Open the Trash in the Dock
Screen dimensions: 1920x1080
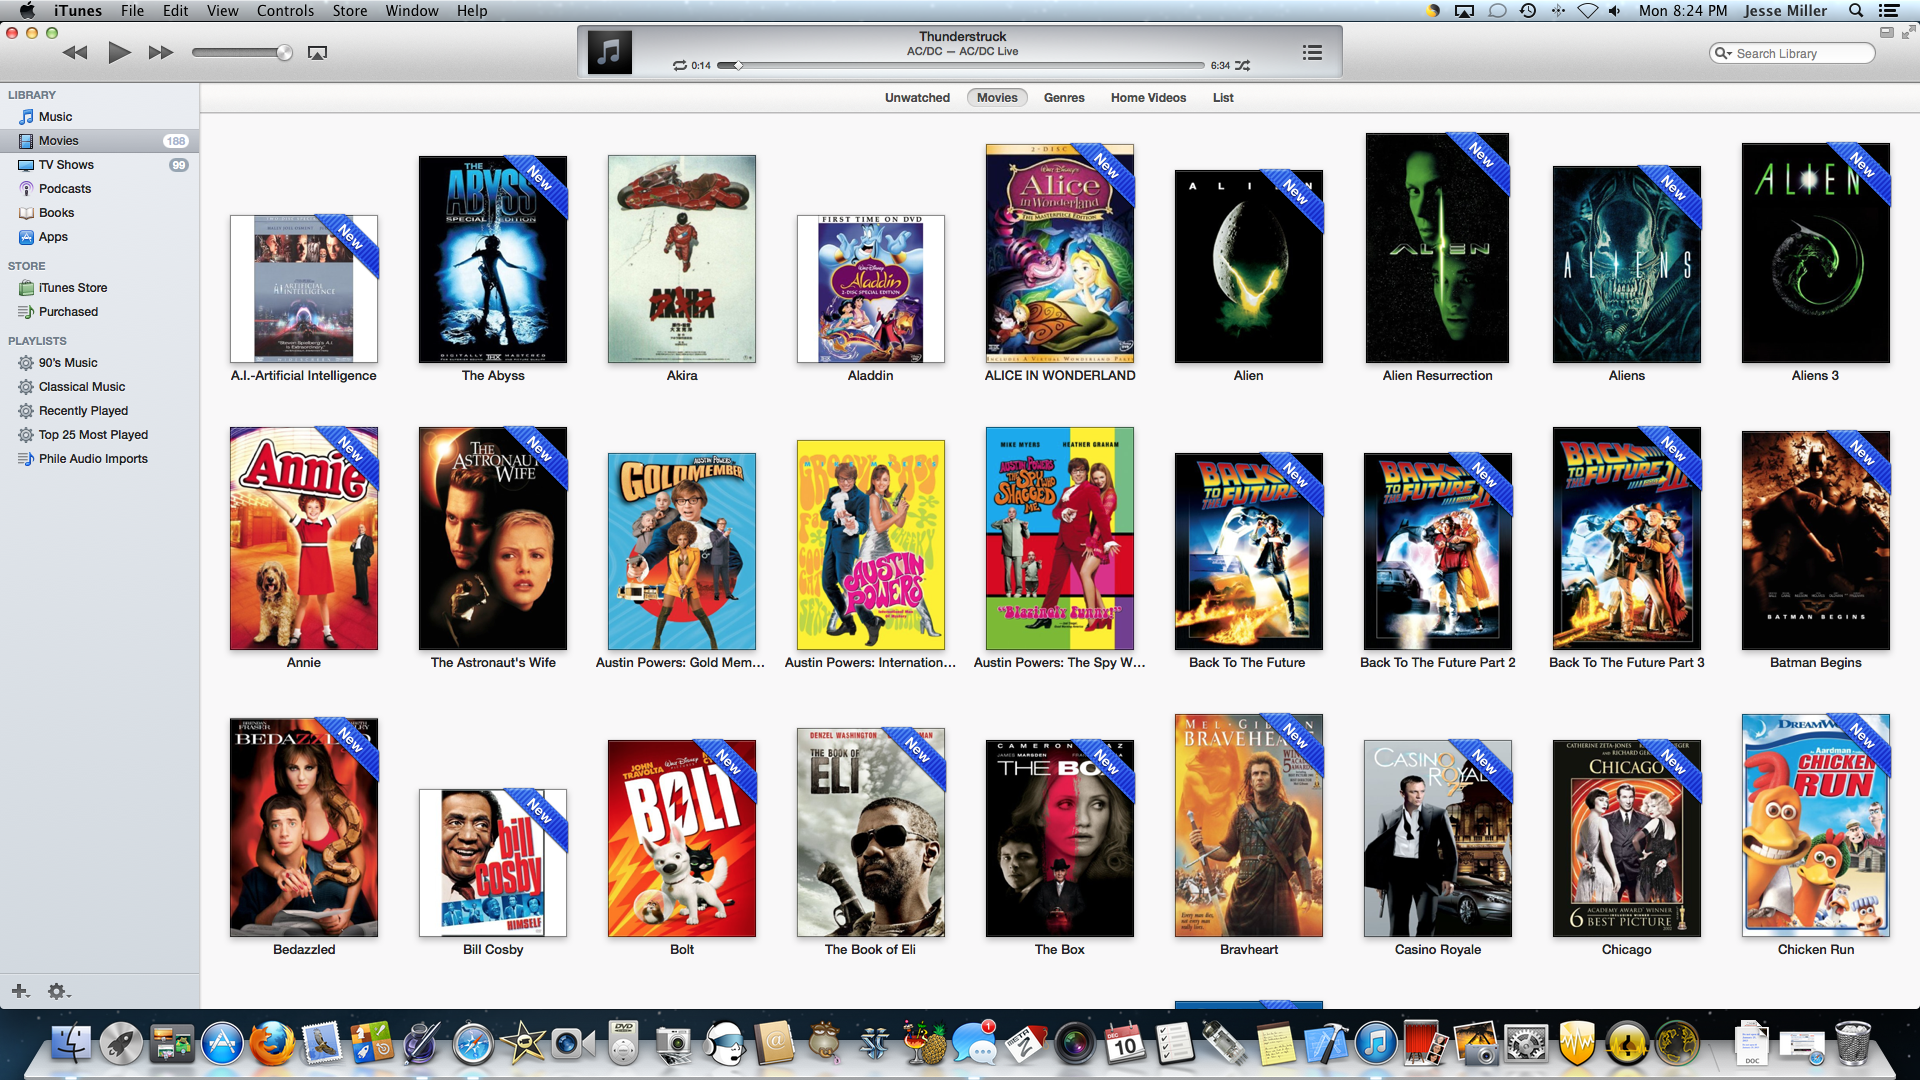(1853, 1045)
